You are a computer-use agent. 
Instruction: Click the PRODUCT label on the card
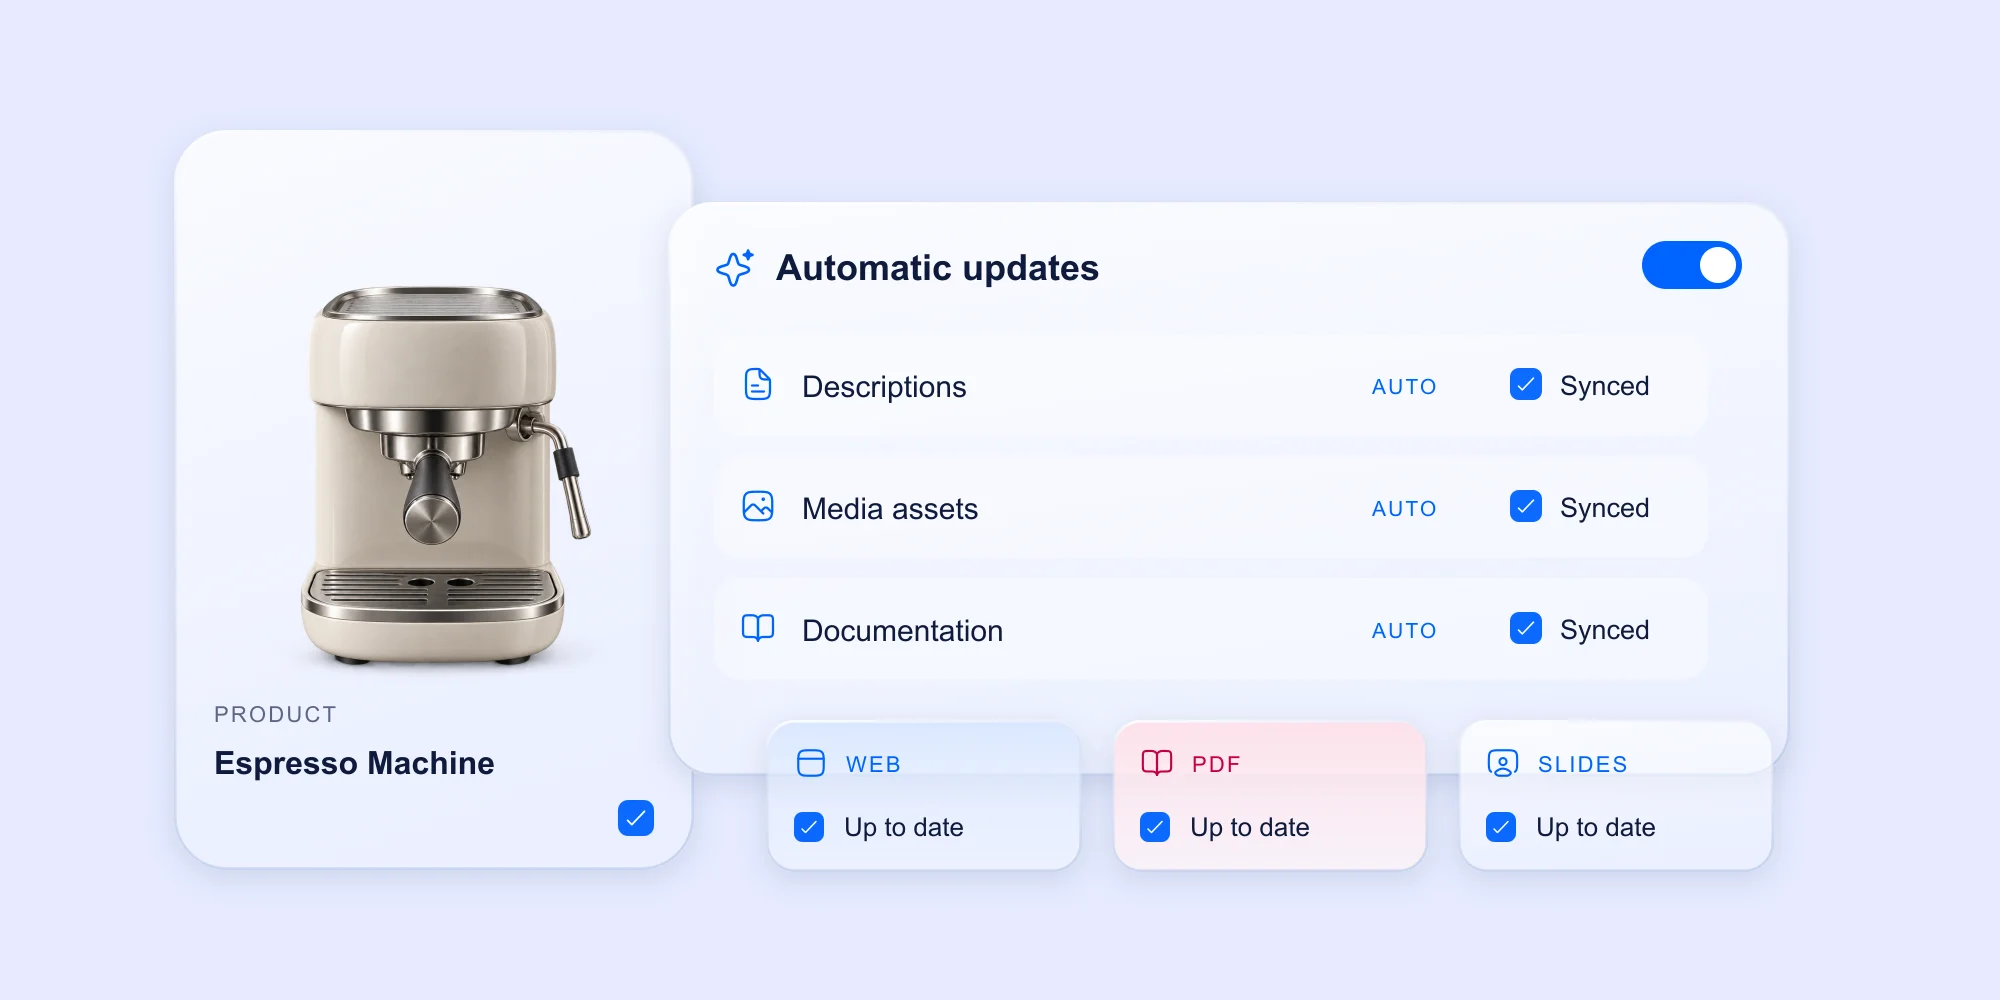coord(275,714)
